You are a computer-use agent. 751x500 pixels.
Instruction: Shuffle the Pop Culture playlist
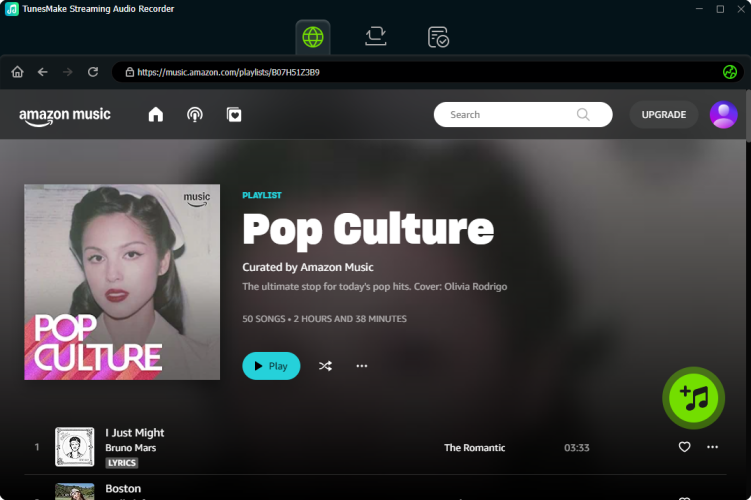[x=325, y=366]
